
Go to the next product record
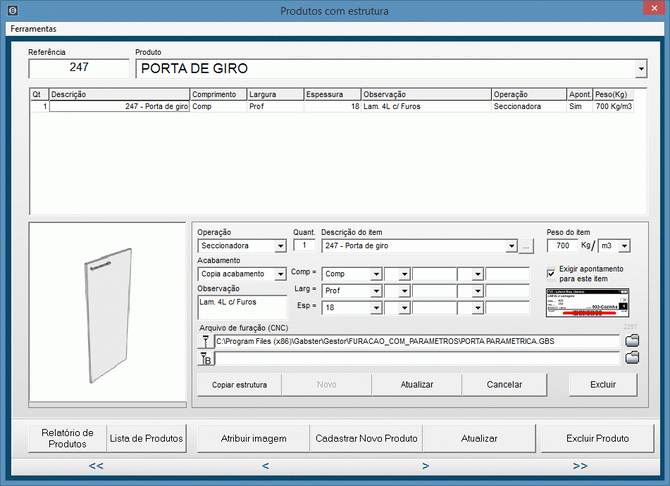[x=425, y=465]
